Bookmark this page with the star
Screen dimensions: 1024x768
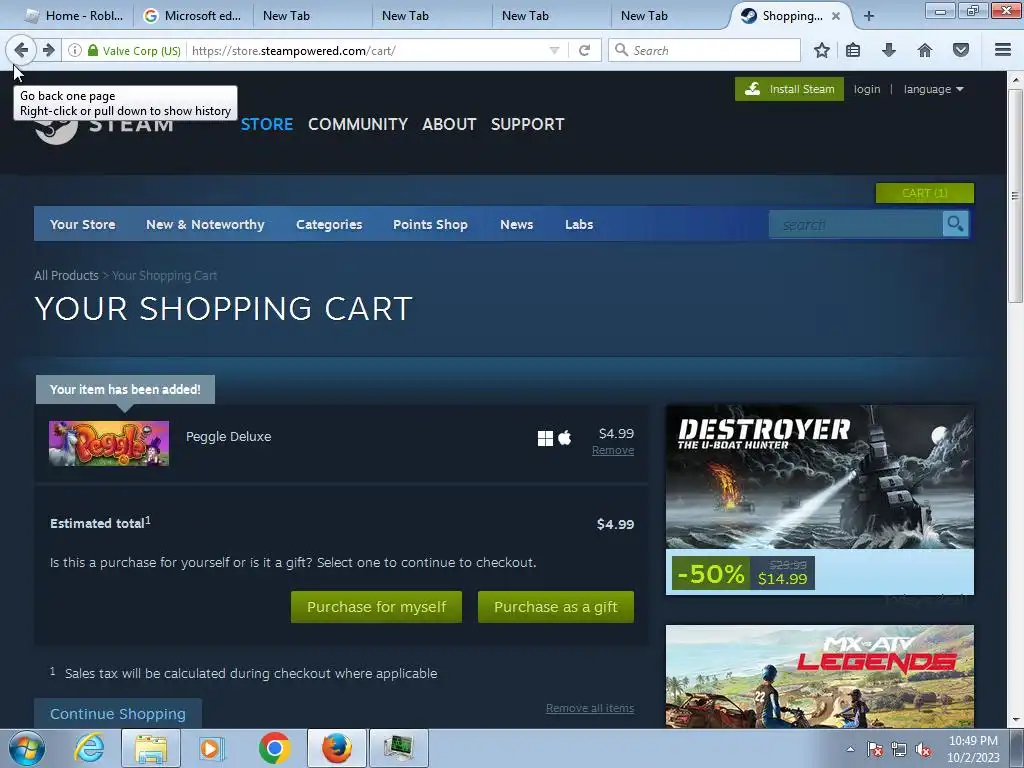[x=822, y=50]
